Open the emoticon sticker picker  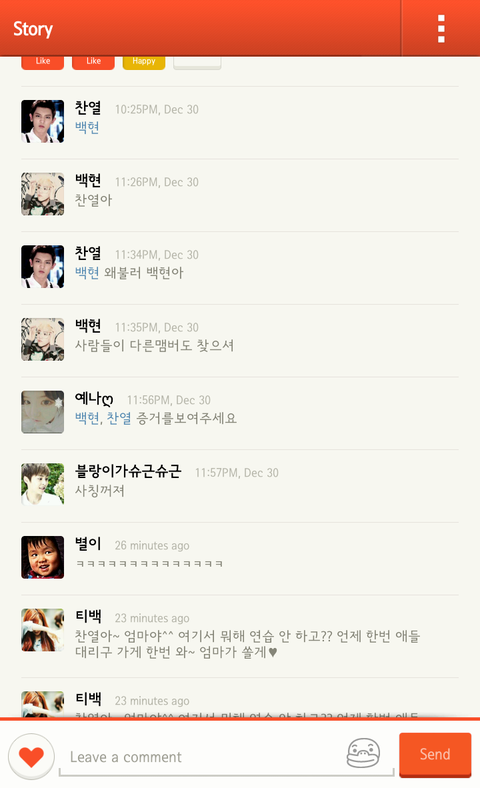(363, 753)
